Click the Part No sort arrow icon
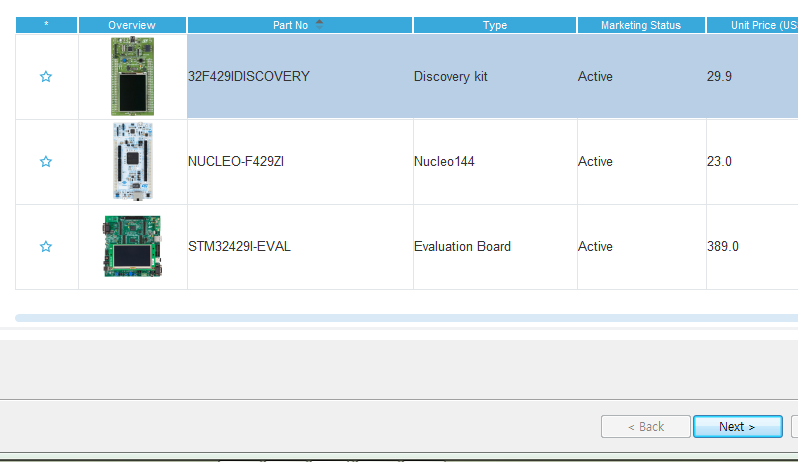Image resolution: width=798 pixels, height=462 pixels. click(319, 24)
